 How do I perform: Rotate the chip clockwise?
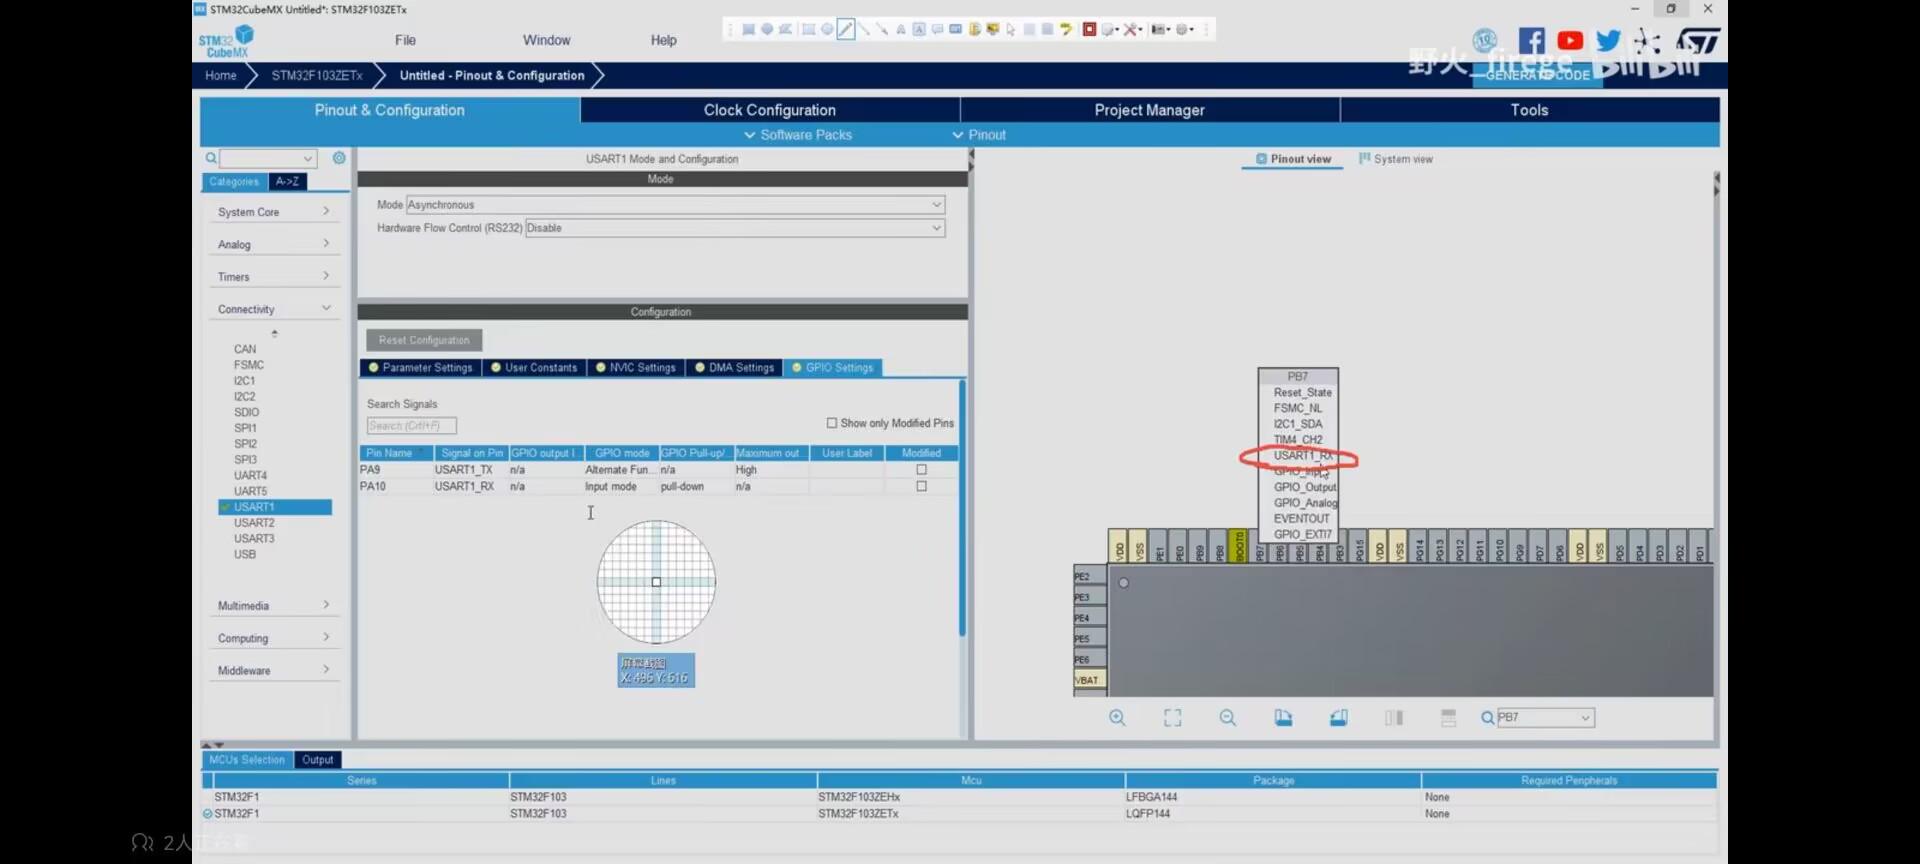pos(1283,718)
